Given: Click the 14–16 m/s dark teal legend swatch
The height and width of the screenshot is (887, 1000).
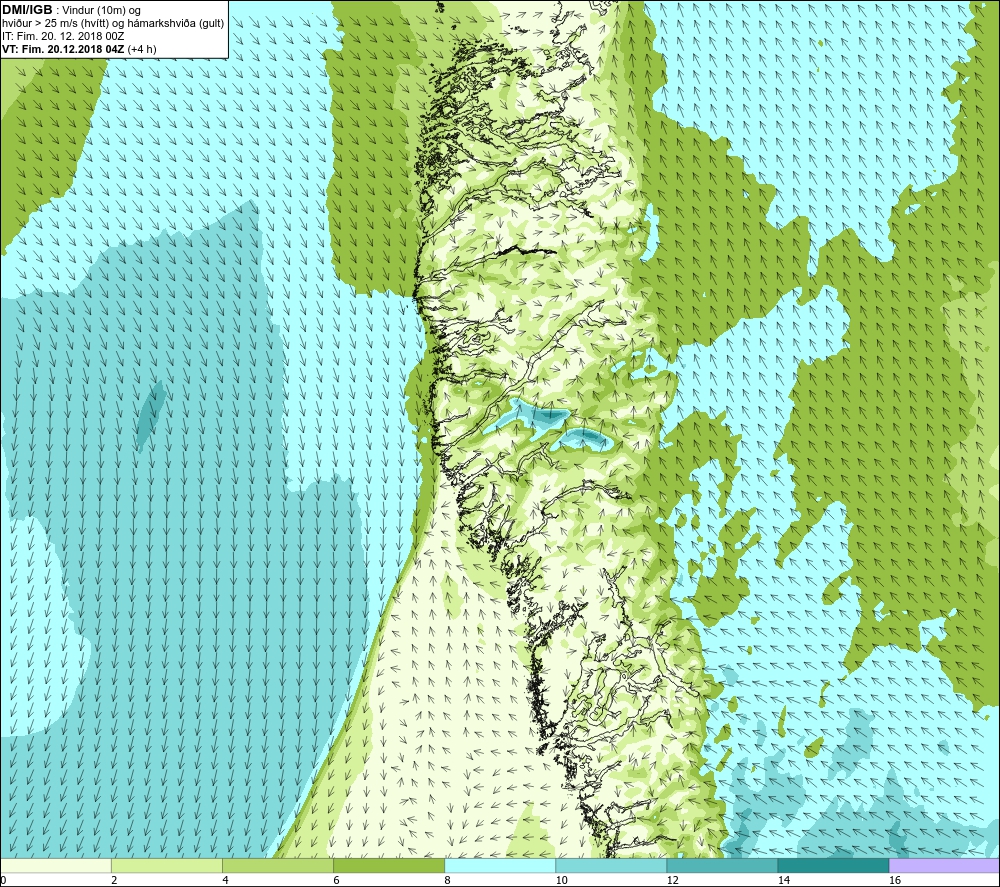Looking at the screenshot, I should click(x=832, y=866).
